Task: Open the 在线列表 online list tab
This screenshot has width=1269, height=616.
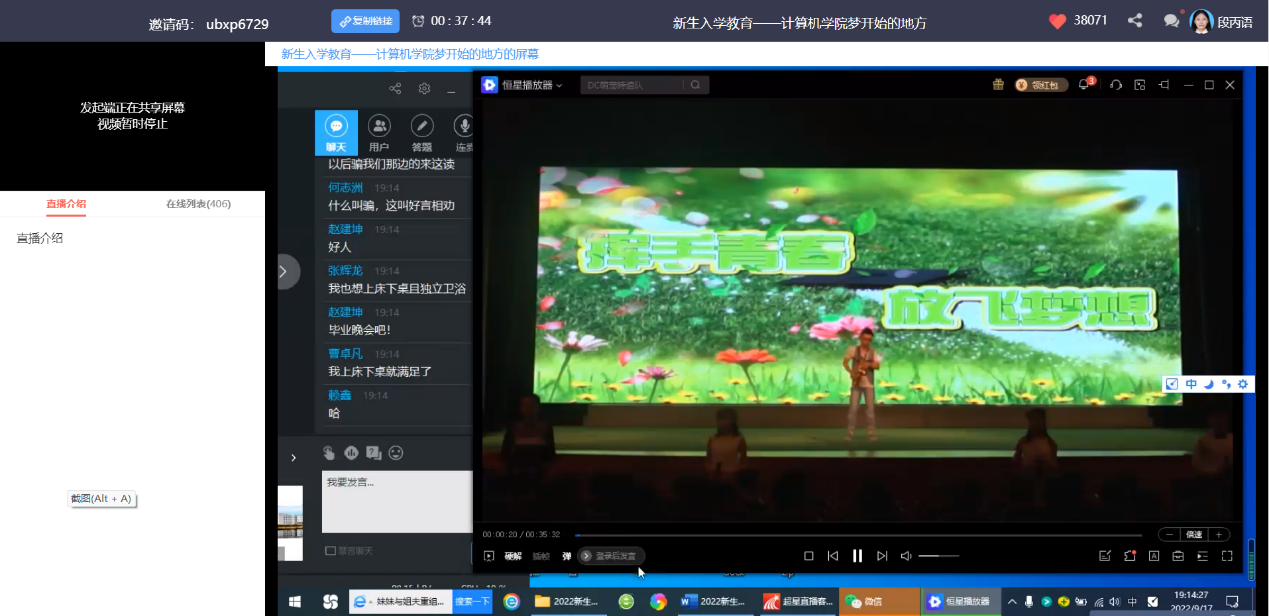Action: click(x=198, y=204)
